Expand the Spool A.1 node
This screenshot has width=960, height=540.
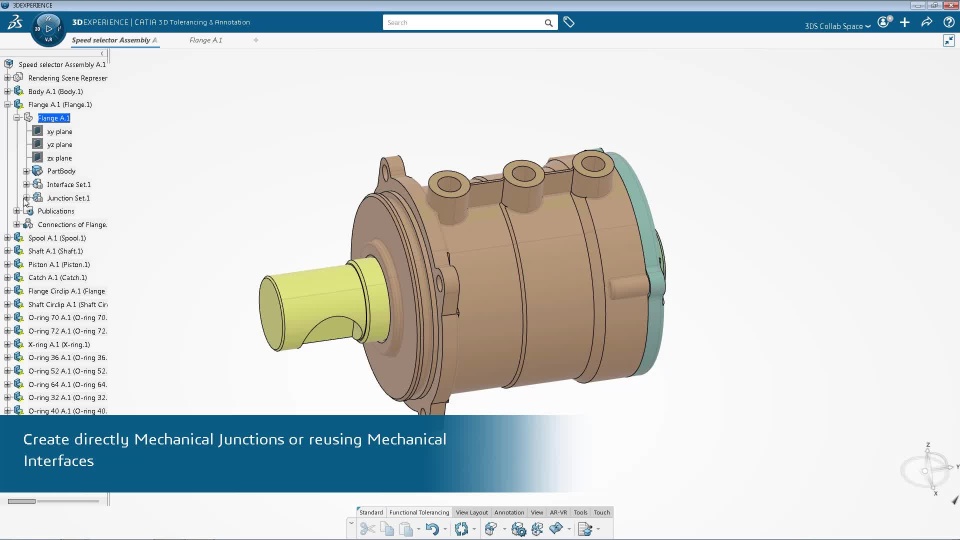(x=7, y=238)
